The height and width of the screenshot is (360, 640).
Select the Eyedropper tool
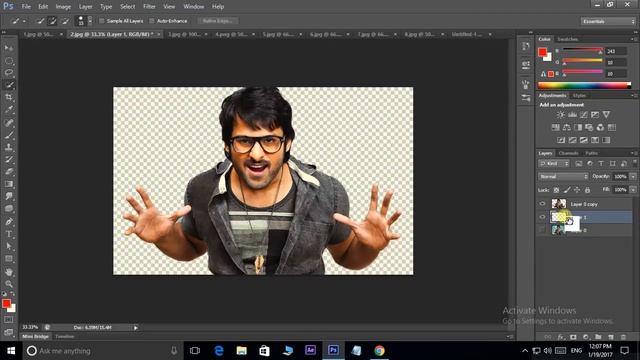[9, 109]
